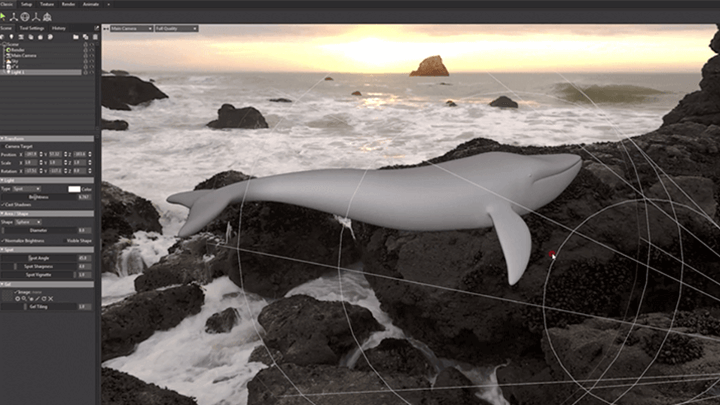The width and height of the screenshot is (720, 405).
Task: Click the gel image pencil edit icon
Action: [x=38, y=298]
